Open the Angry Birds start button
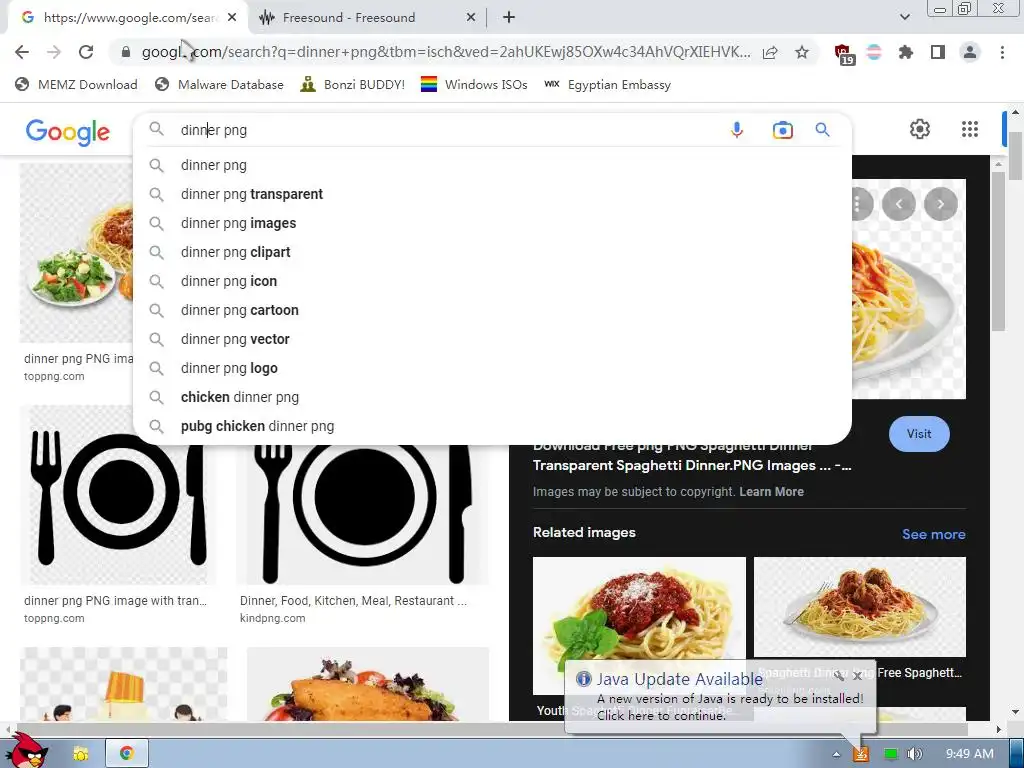The width and height of the screenshot is (1024, 768). click(26, 751)
